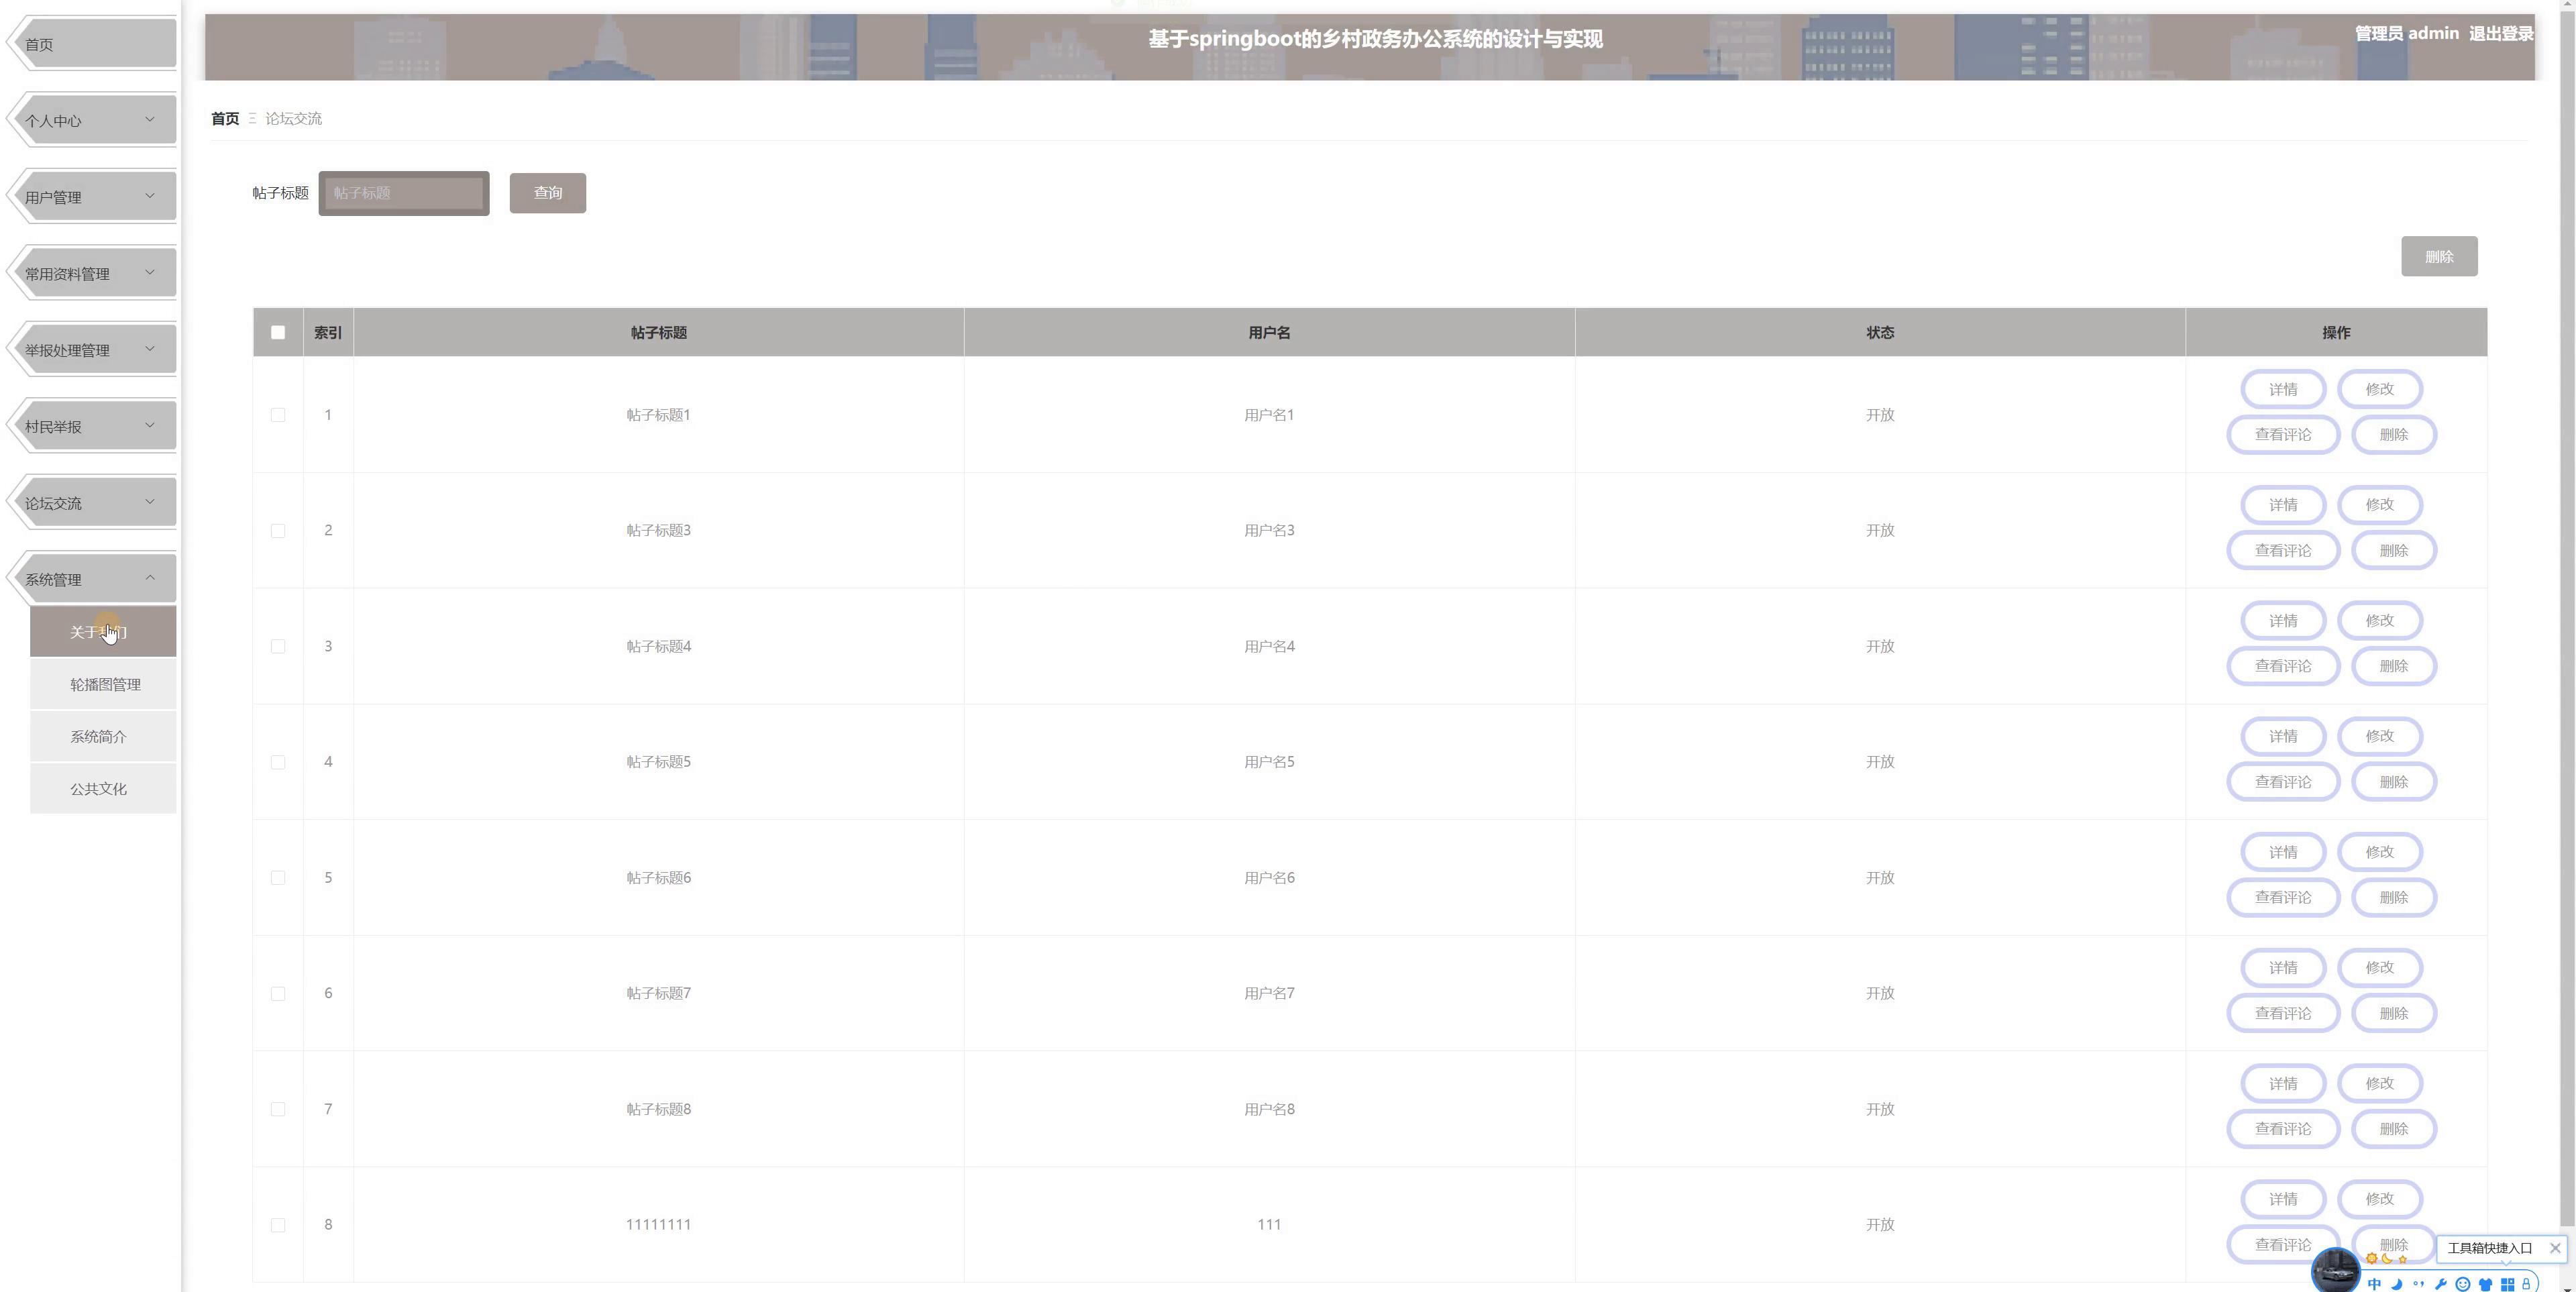
Task: Close the 工具箱快捷入口 tooltip
Action: click(x=2555, y=1247)
